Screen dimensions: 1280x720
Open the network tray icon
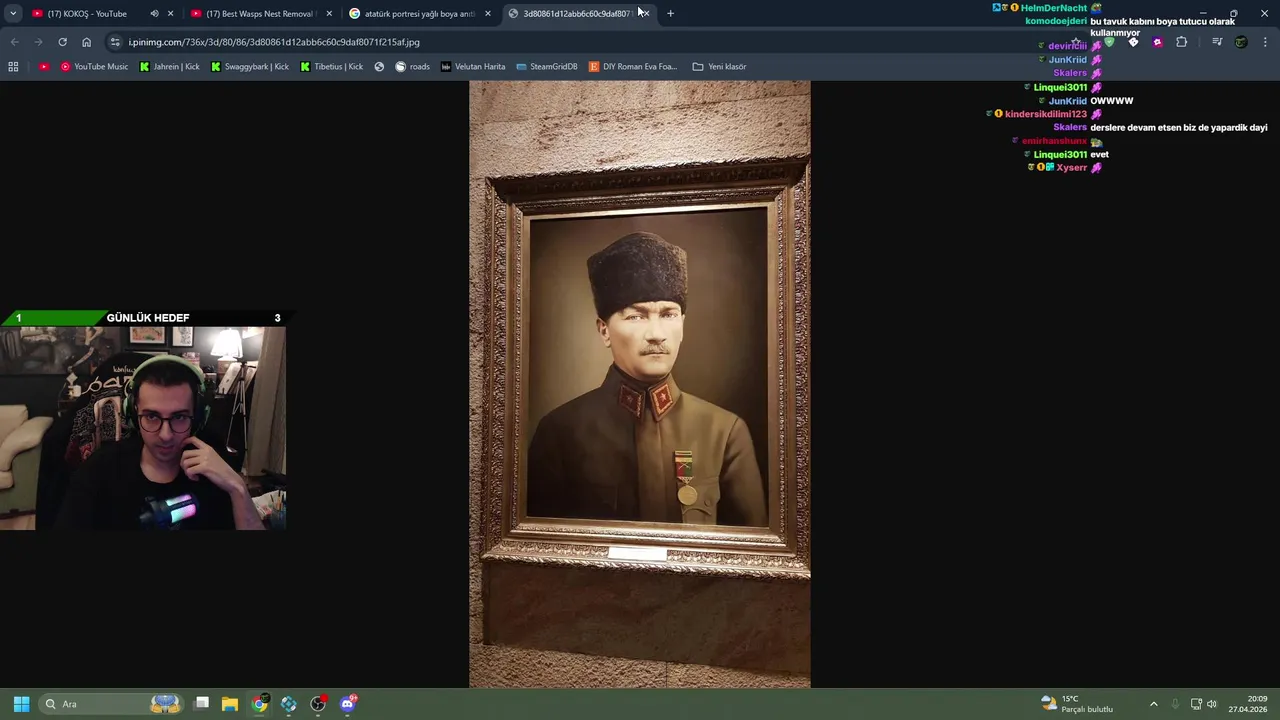click(x=1196, y=704)
